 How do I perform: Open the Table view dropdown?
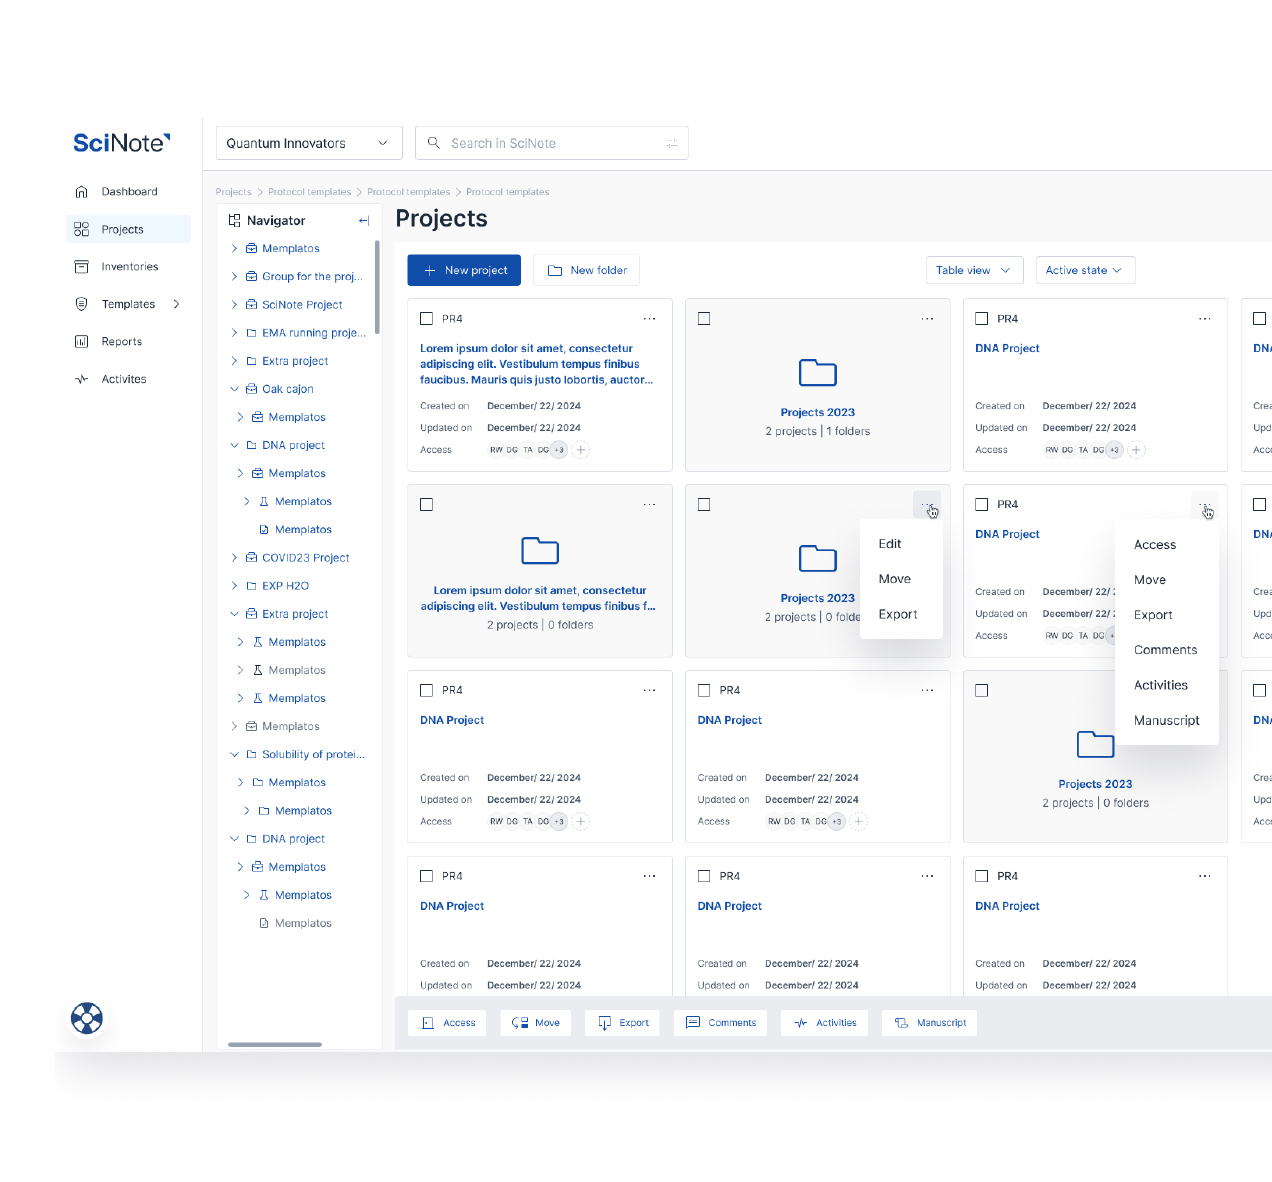(974, 270)
